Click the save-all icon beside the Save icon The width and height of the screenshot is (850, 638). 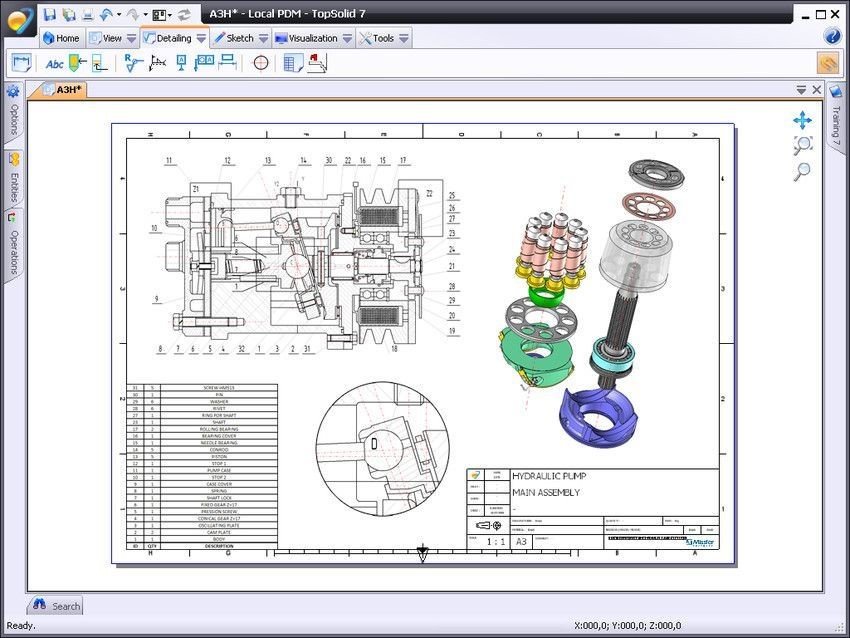pos(68,14)
